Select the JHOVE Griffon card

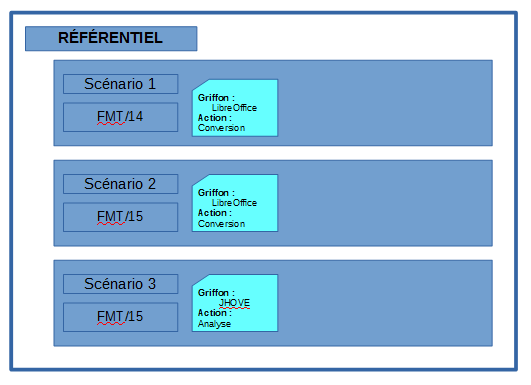pos(235,303)
